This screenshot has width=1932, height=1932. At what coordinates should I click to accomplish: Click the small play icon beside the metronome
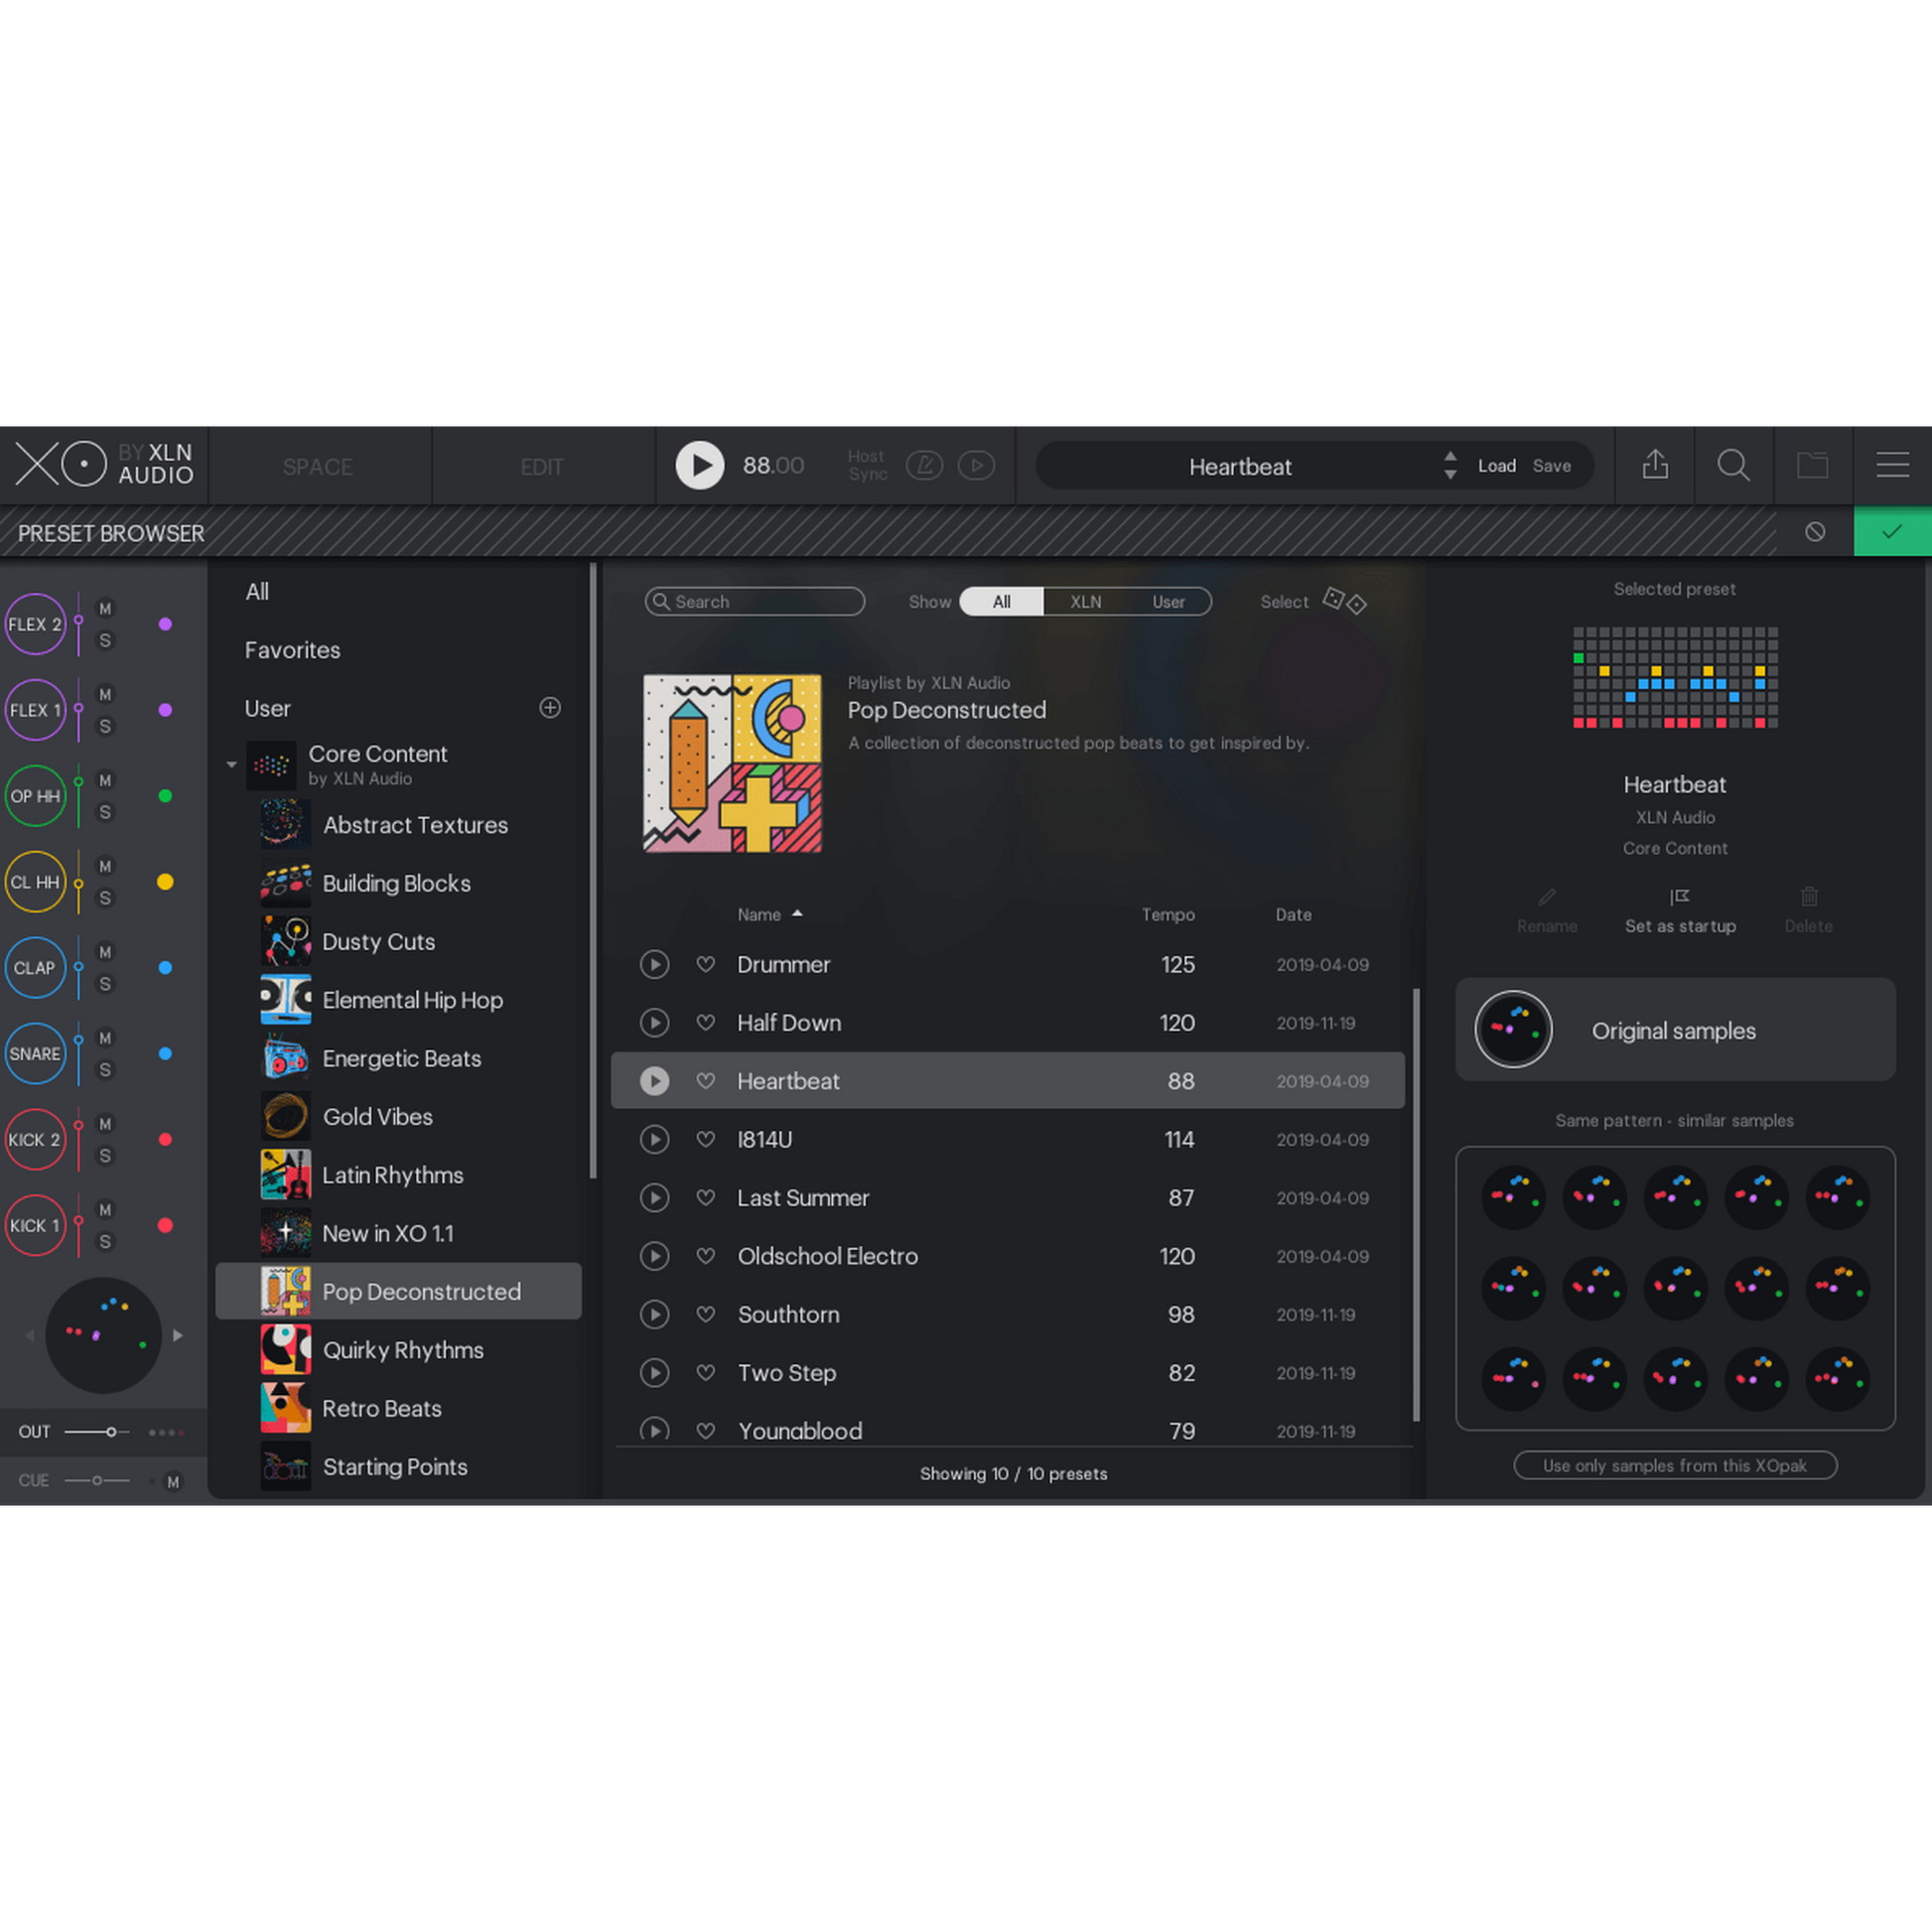point(976,465)
